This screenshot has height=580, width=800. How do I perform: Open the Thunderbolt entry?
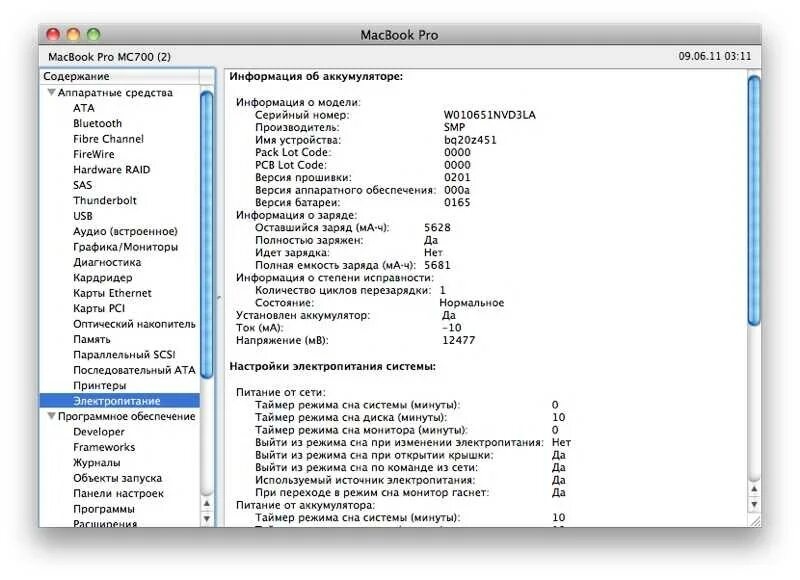(105, 200)
